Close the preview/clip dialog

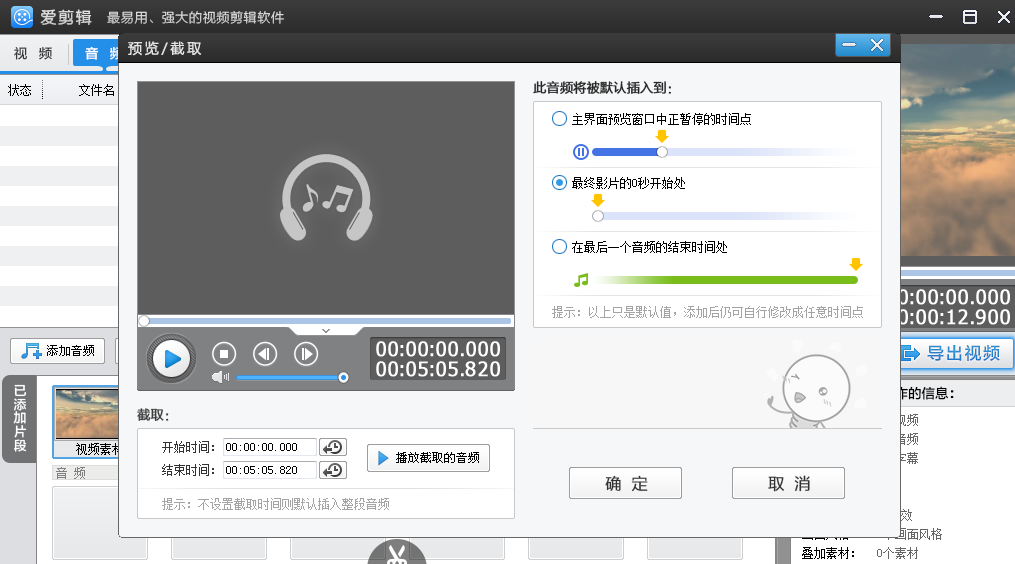[877, 45]
